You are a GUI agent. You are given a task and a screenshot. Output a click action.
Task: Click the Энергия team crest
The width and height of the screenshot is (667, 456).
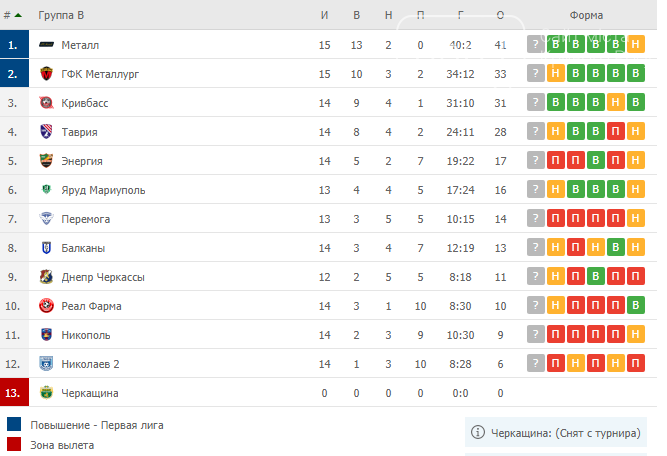46,161
